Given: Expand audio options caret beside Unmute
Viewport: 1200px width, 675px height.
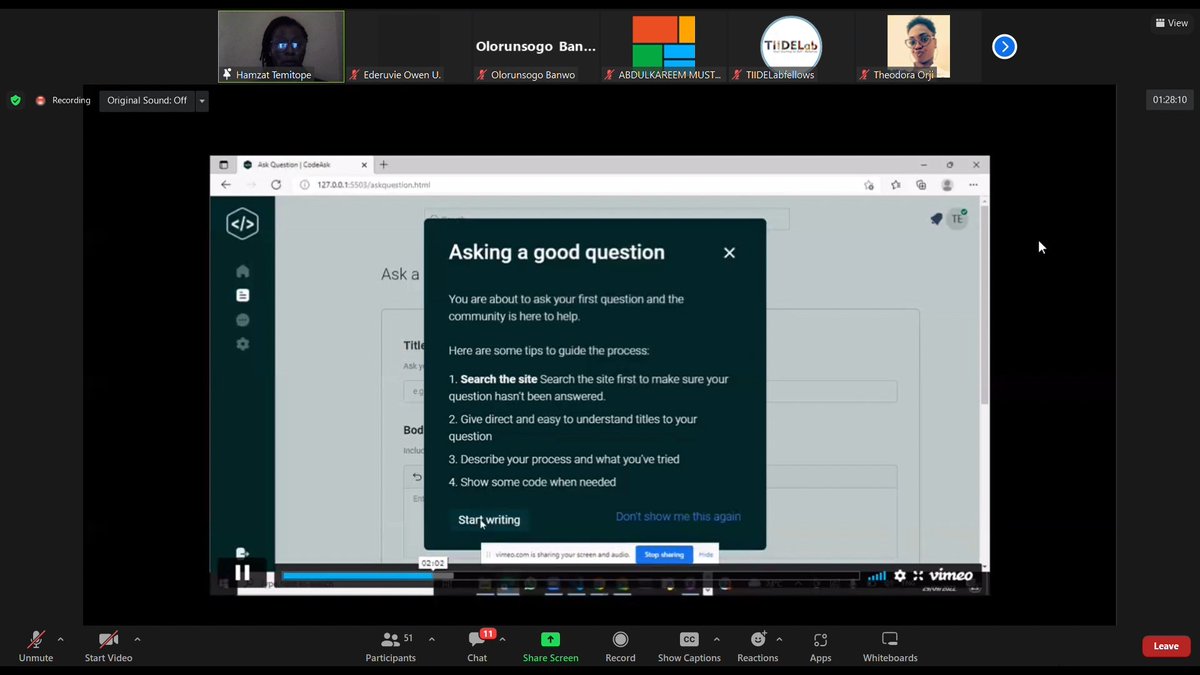Looking at the screenshot, I should 60,639.
